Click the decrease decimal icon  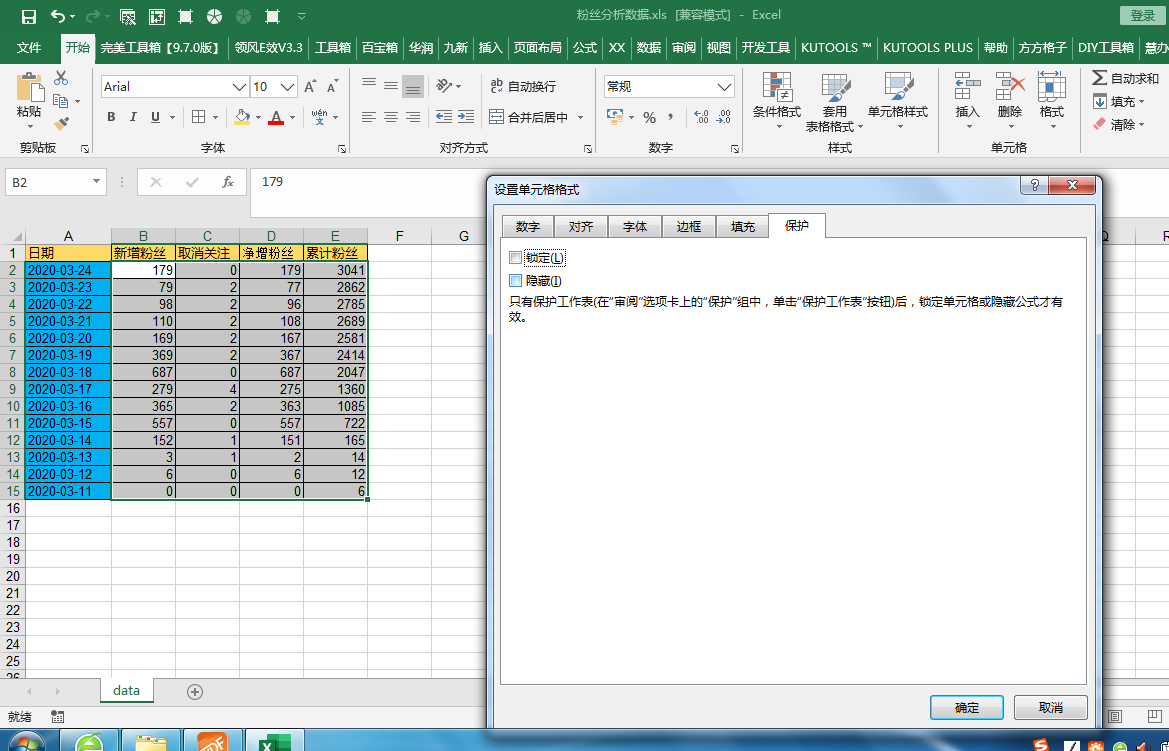coord(724,117)
